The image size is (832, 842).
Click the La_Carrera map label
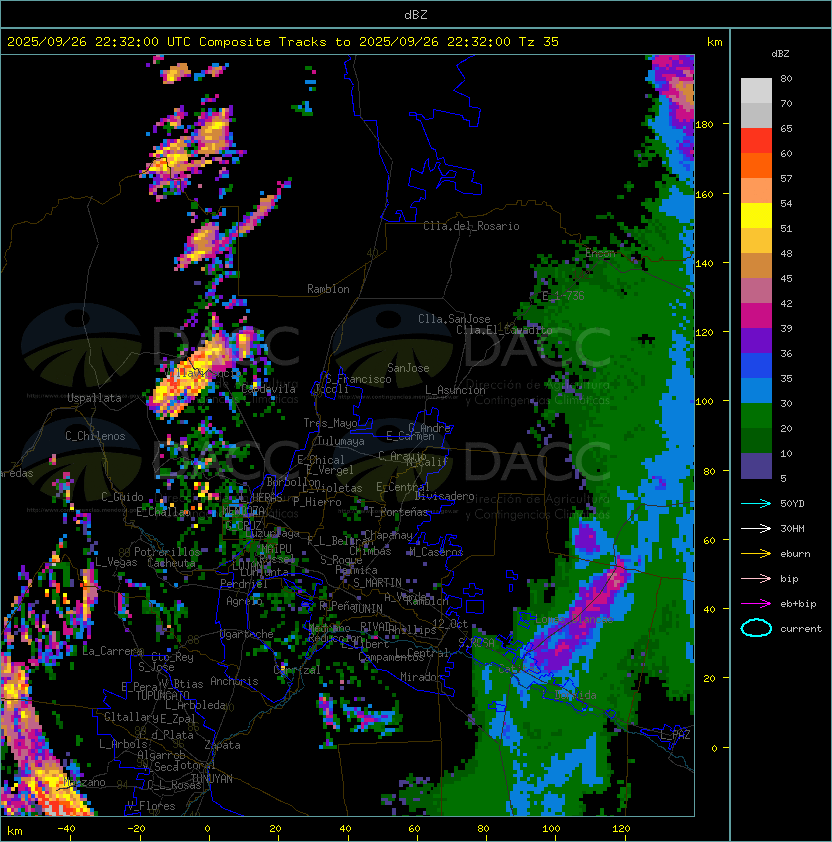[x=112, y=651]
